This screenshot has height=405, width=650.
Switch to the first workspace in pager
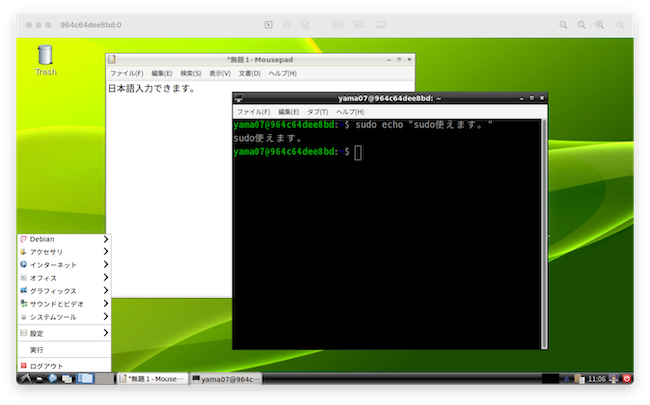85,378
